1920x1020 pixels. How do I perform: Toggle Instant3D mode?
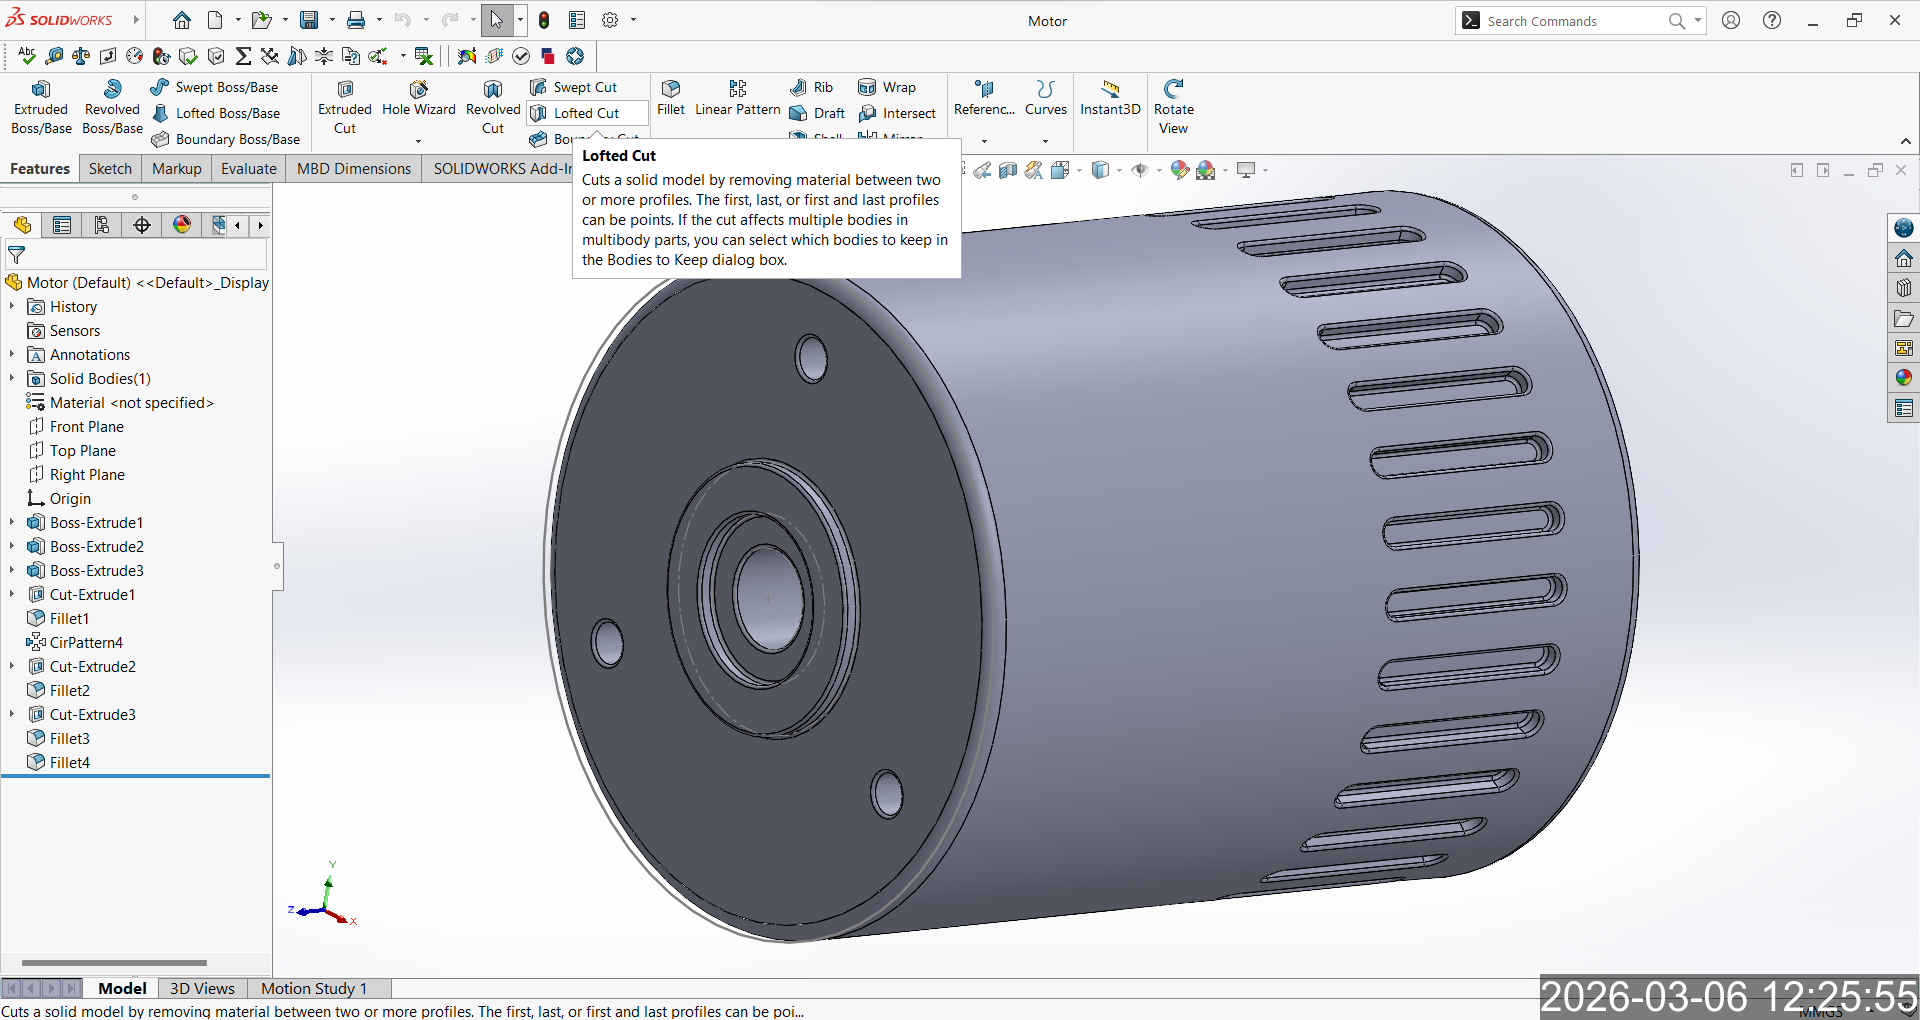(1110, 98)
